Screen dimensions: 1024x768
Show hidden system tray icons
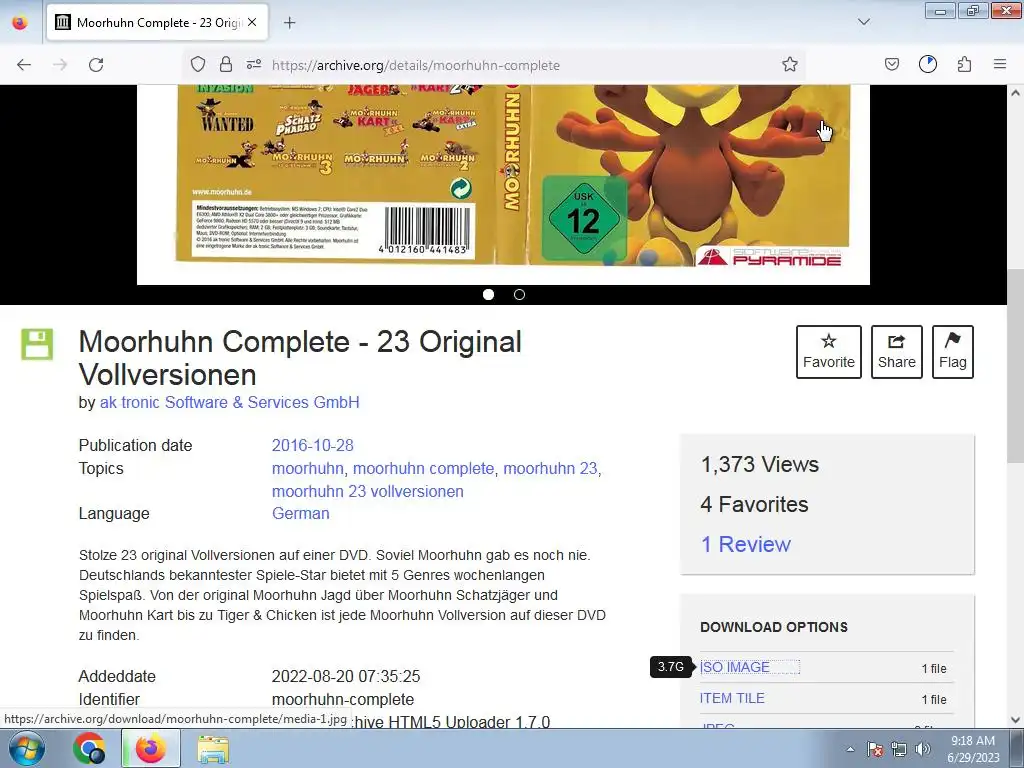pyautogui.click(x=850, y=749)
